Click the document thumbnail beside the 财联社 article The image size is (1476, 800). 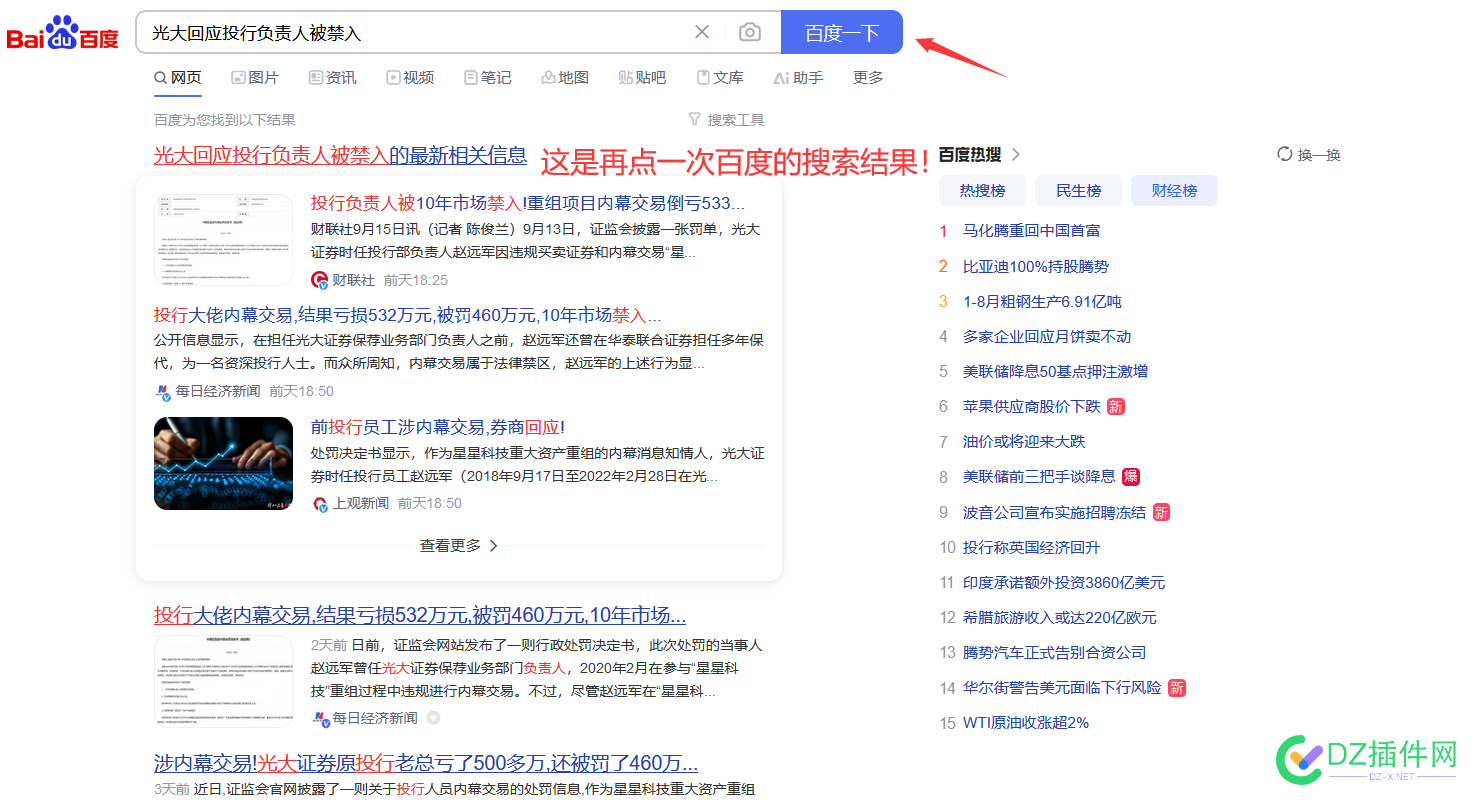(223, 239)
